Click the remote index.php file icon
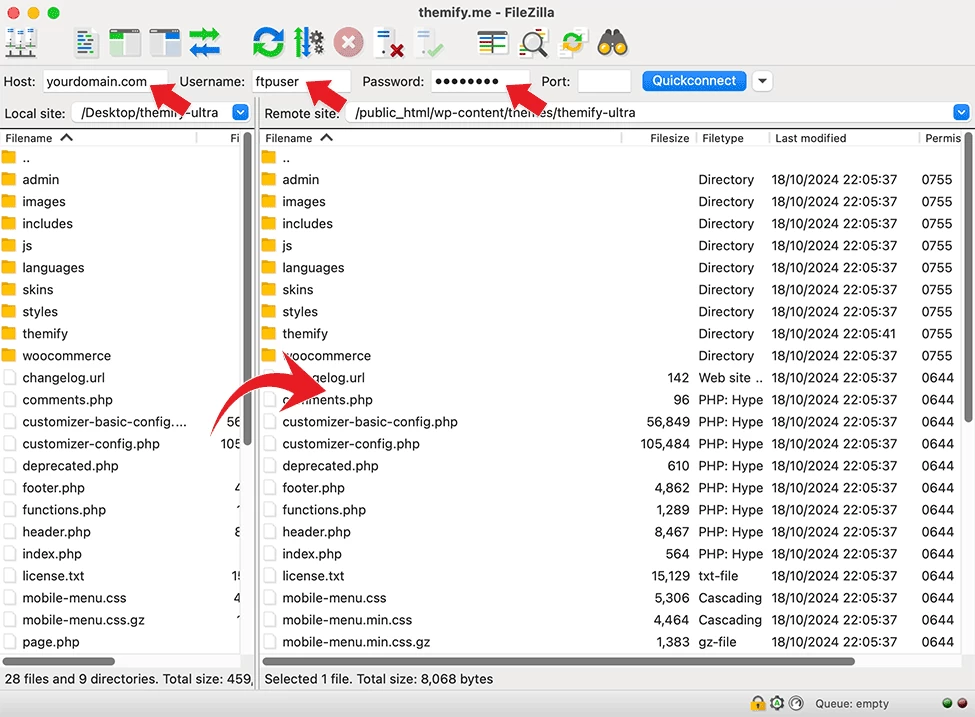This screenshot has width=975, height=717. click(x=269, y=553)
